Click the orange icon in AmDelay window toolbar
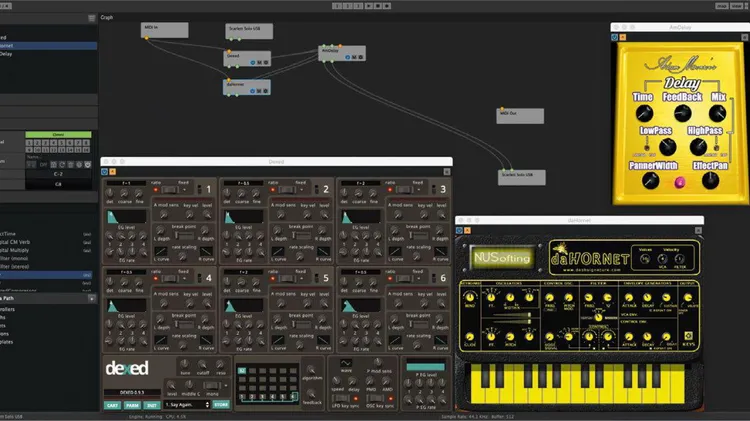The width and height of the screenshot is (750, 421). click(x=622, y=37)
